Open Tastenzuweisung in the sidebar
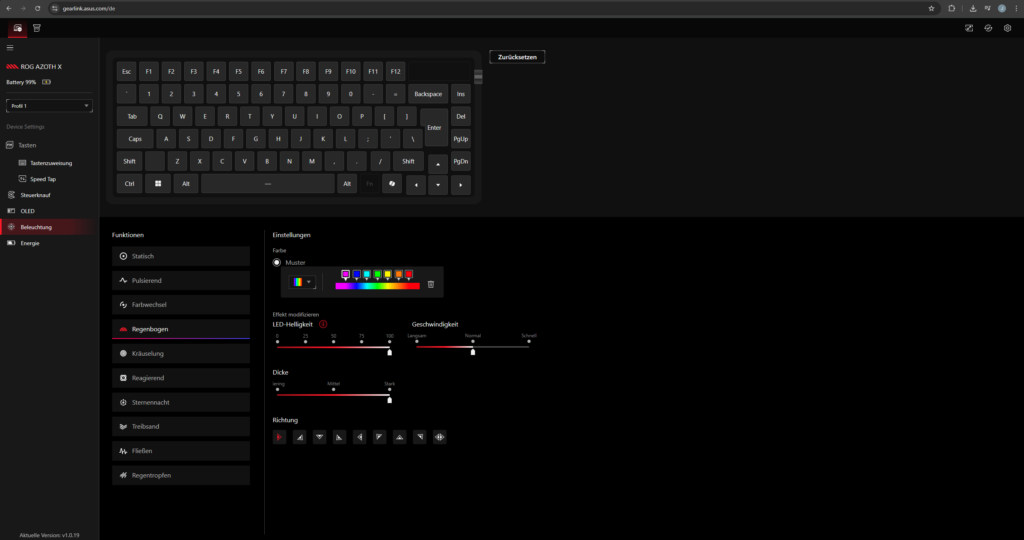Screen dimensions: 1024x540 pyautogui.click(x=51, y=163)
